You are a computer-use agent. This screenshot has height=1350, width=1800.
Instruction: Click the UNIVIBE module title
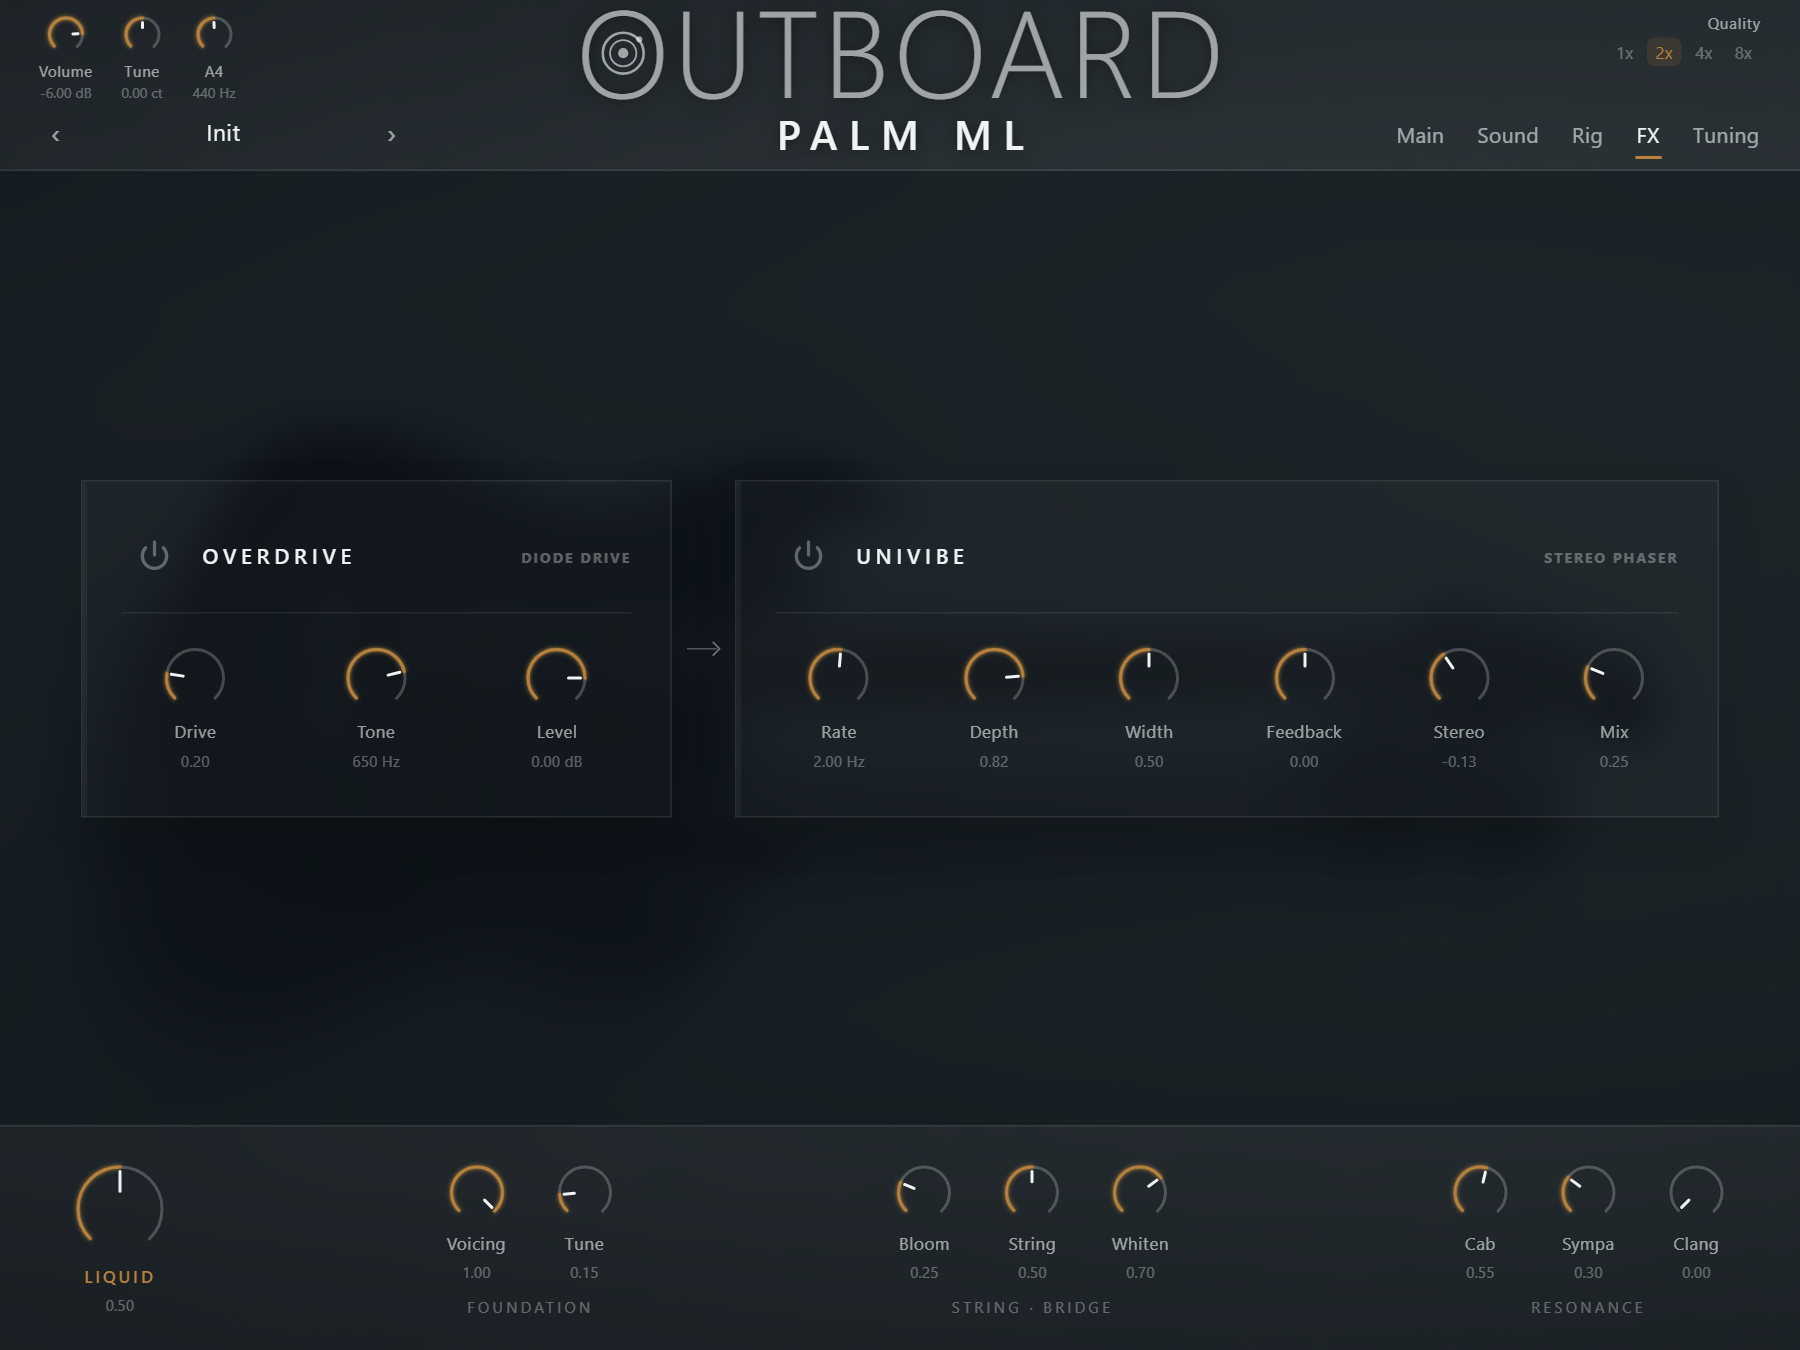pos(911,557)
